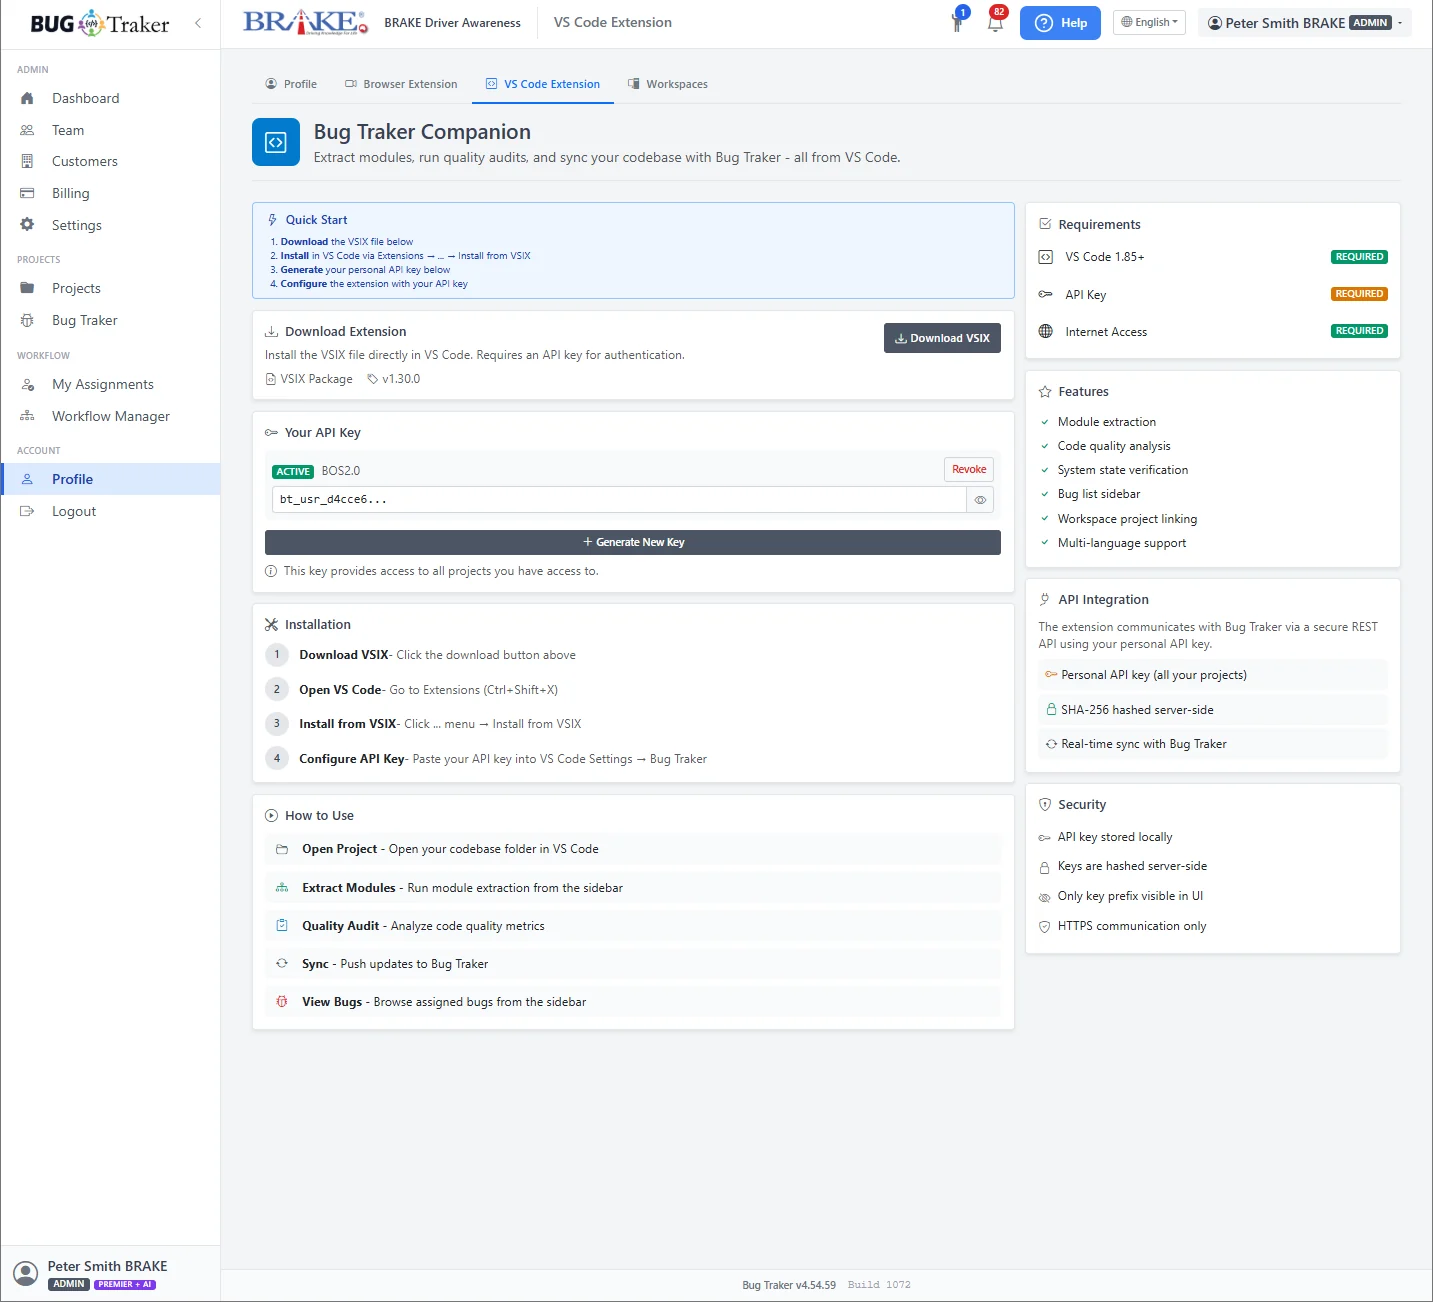Screen dimensions: 1433x1302
Task: Click SHA-256 hashed server-side item
Action: coord(1213,710)
